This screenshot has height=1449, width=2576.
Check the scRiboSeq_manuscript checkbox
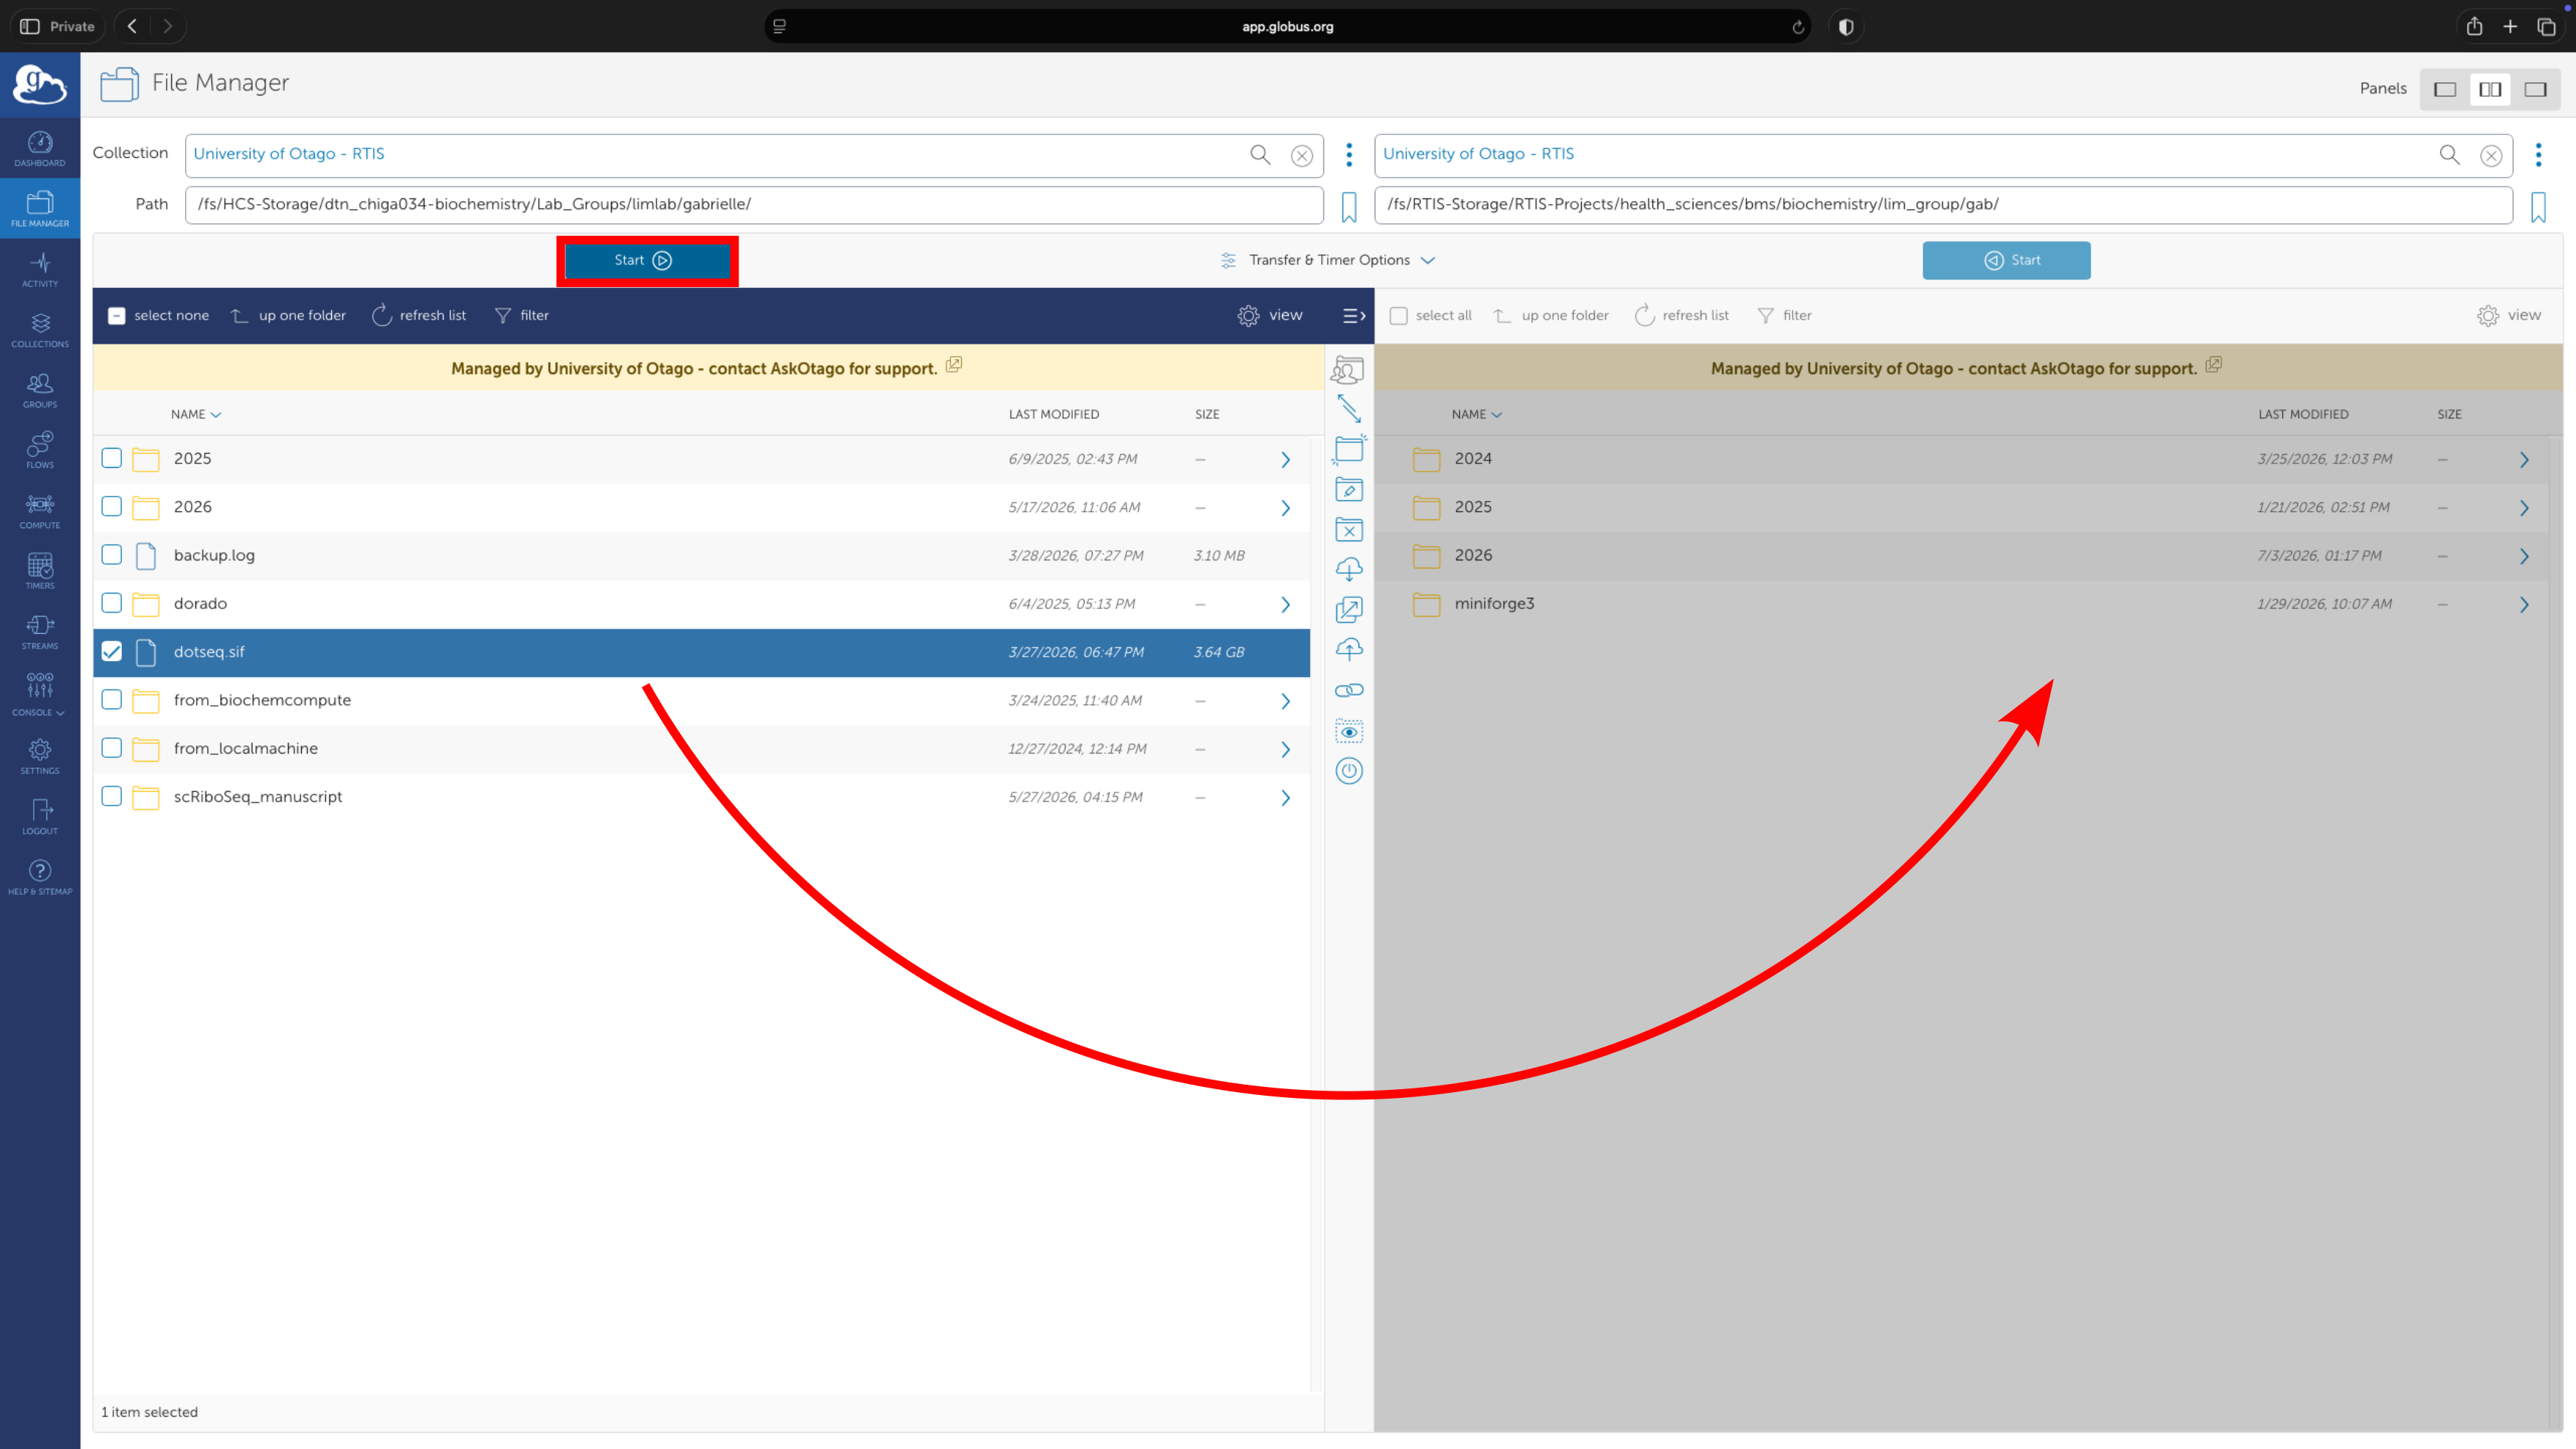click(x=112, y=796)
